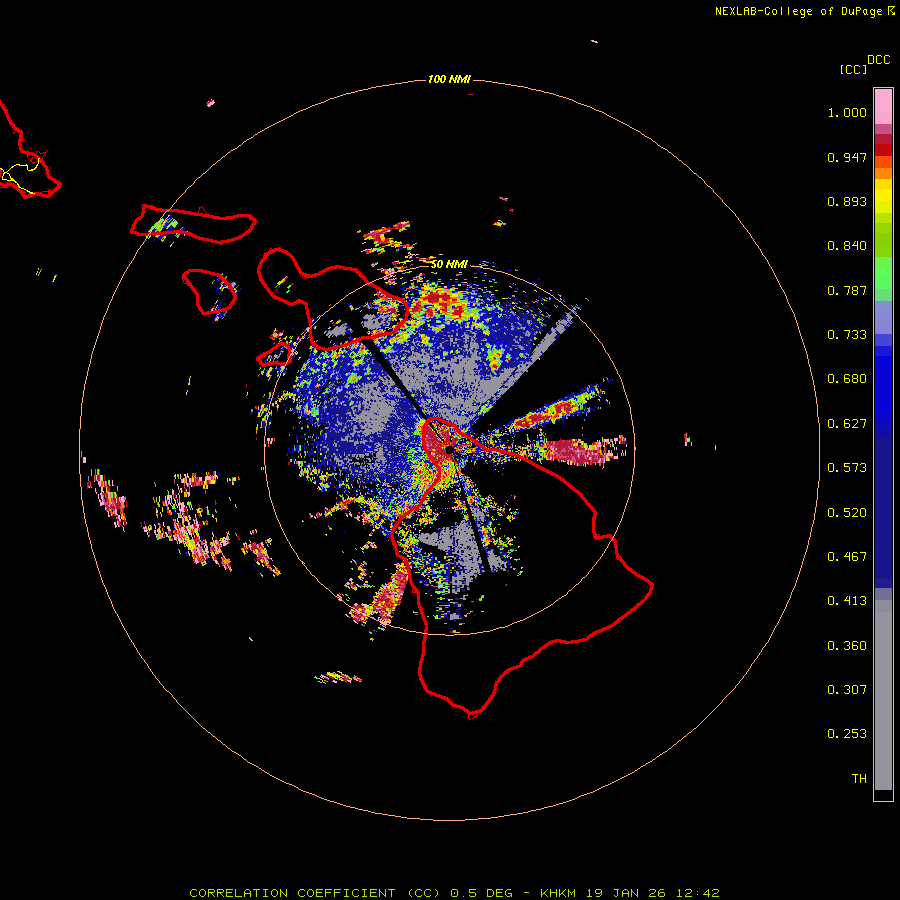Click the 0.360 legend value

coord(847,646)
